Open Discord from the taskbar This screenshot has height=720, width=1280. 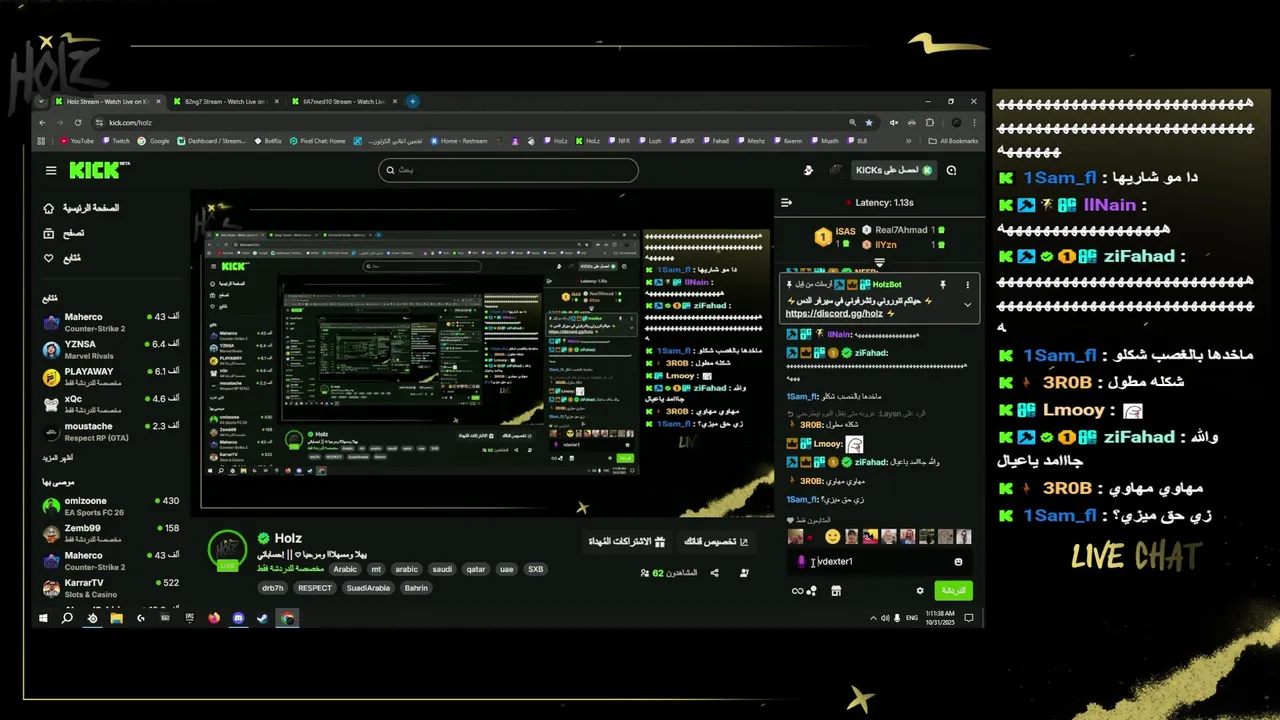click(x=238, y=619)
